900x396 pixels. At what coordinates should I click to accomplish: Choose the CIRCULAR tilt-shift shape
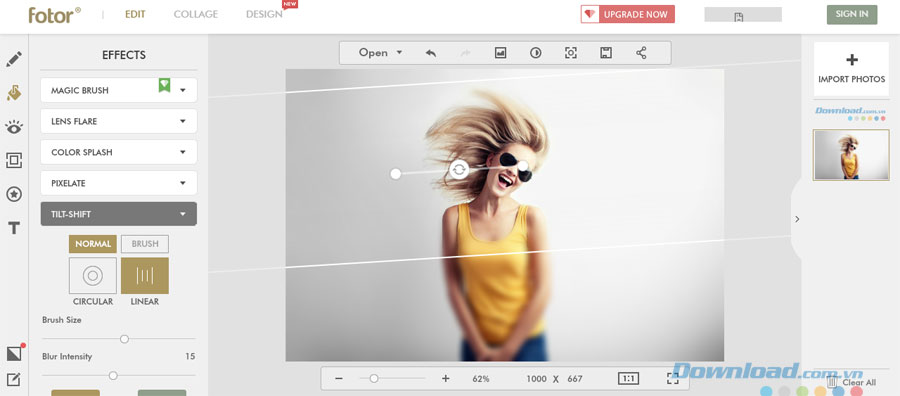pyautogui.click(x=93, y=275)
